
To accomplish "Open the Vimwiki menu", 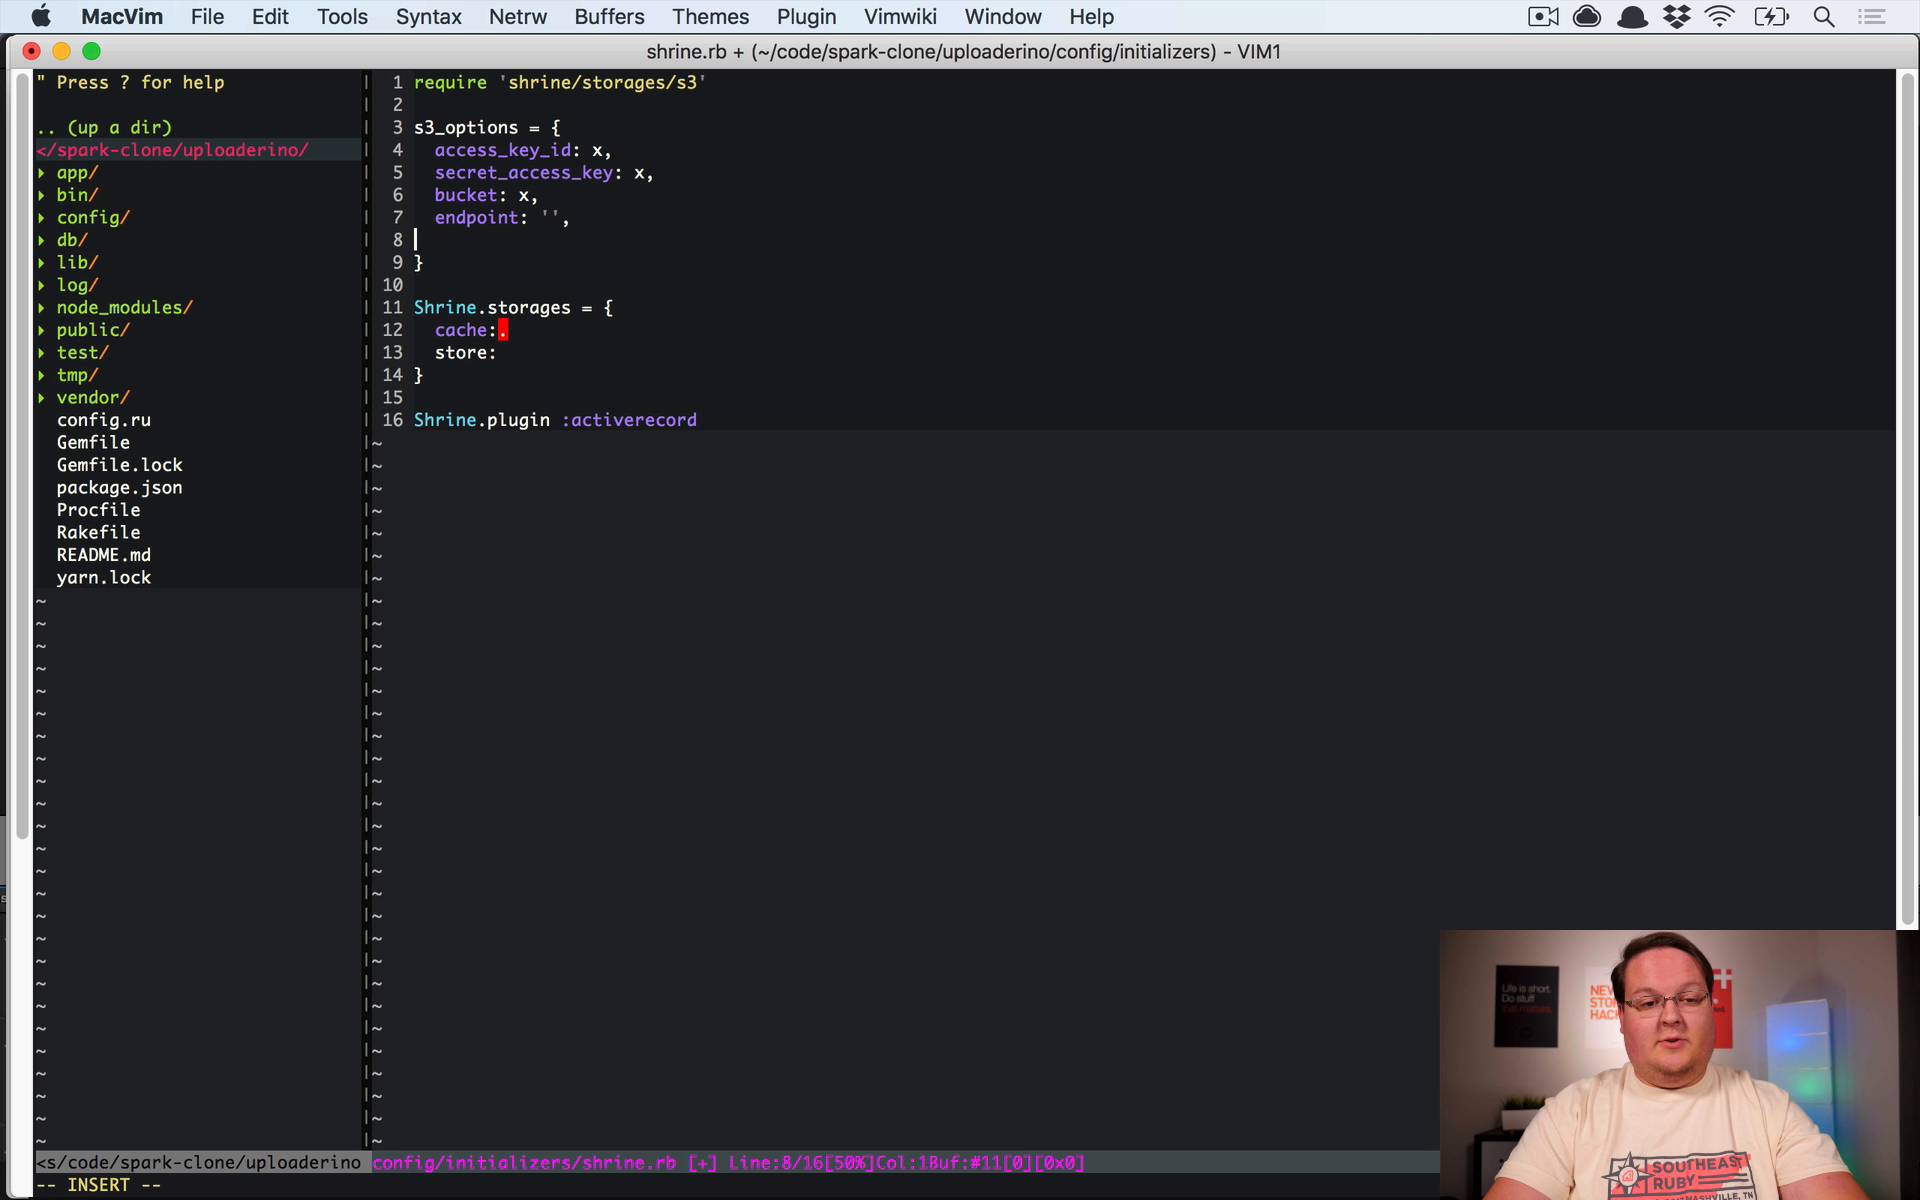I will (900, 16).
